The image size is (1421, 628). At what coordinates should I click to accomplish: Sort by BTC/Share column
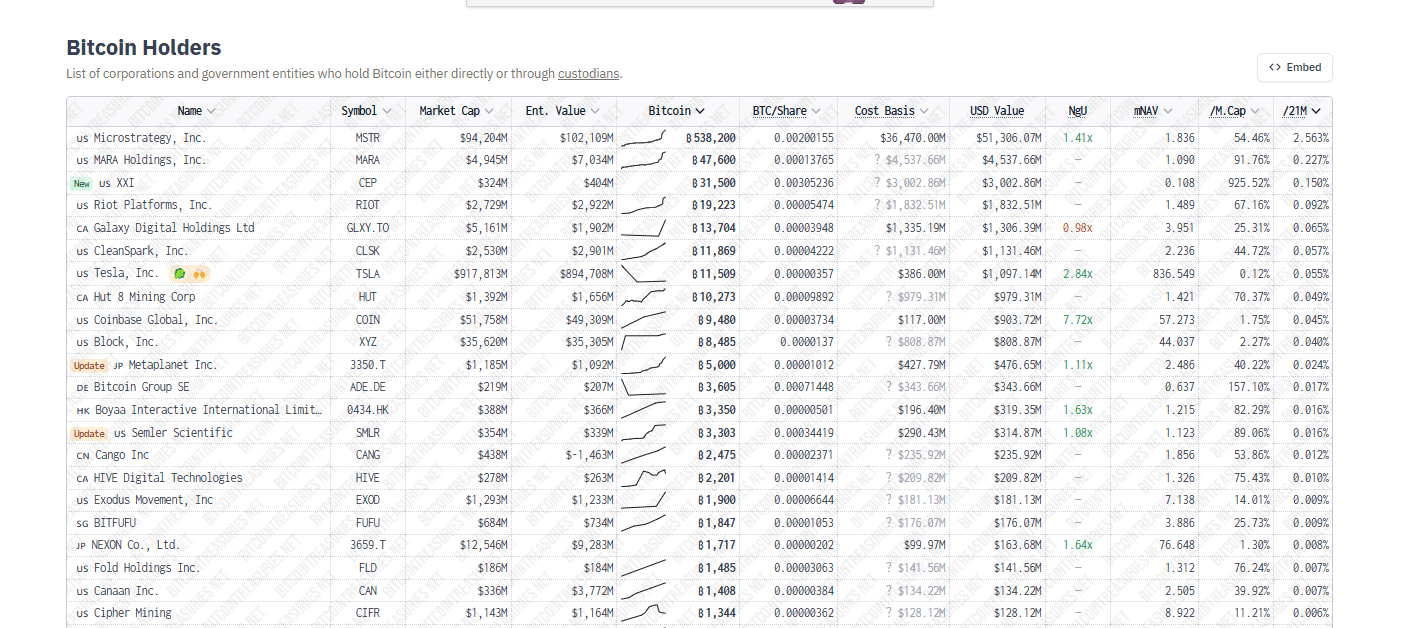pyautogui.click(x=787, y=111)
